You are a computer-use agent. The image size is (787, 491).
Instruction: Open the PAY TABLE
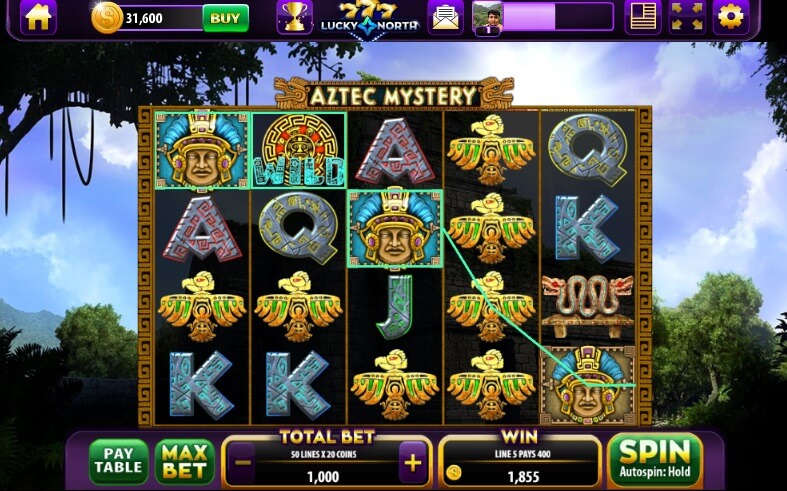click(118, 461)
